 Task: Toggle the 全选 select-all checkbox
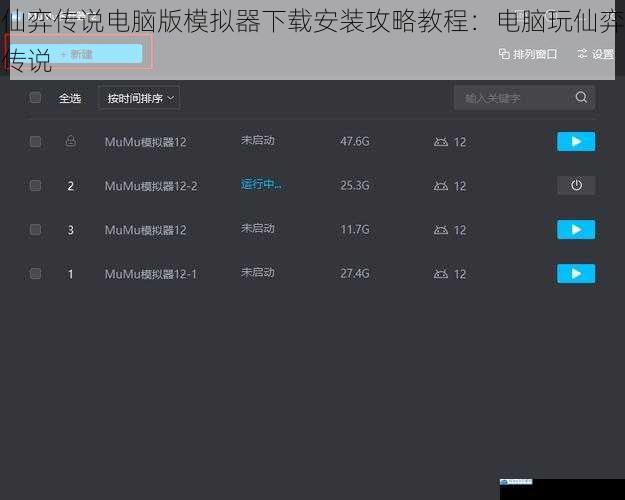coord(35,97)
